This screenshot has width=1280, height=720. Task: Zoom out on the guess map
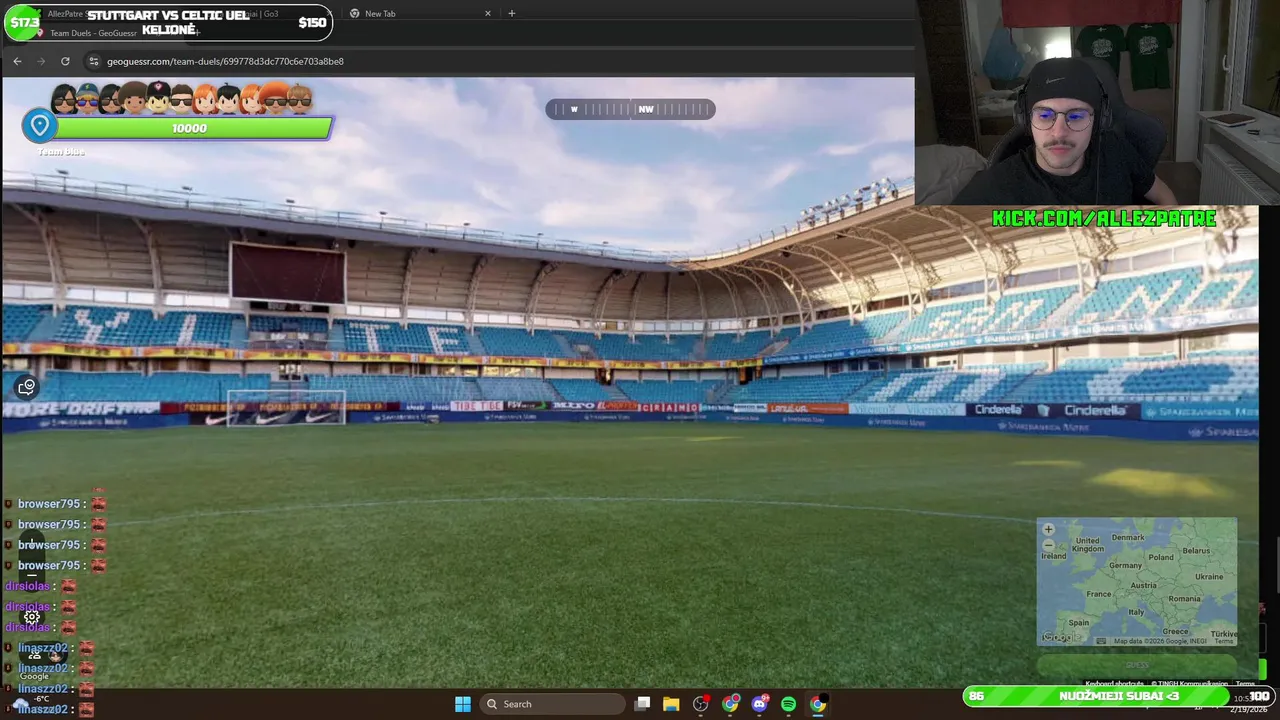coord(1048,545)
